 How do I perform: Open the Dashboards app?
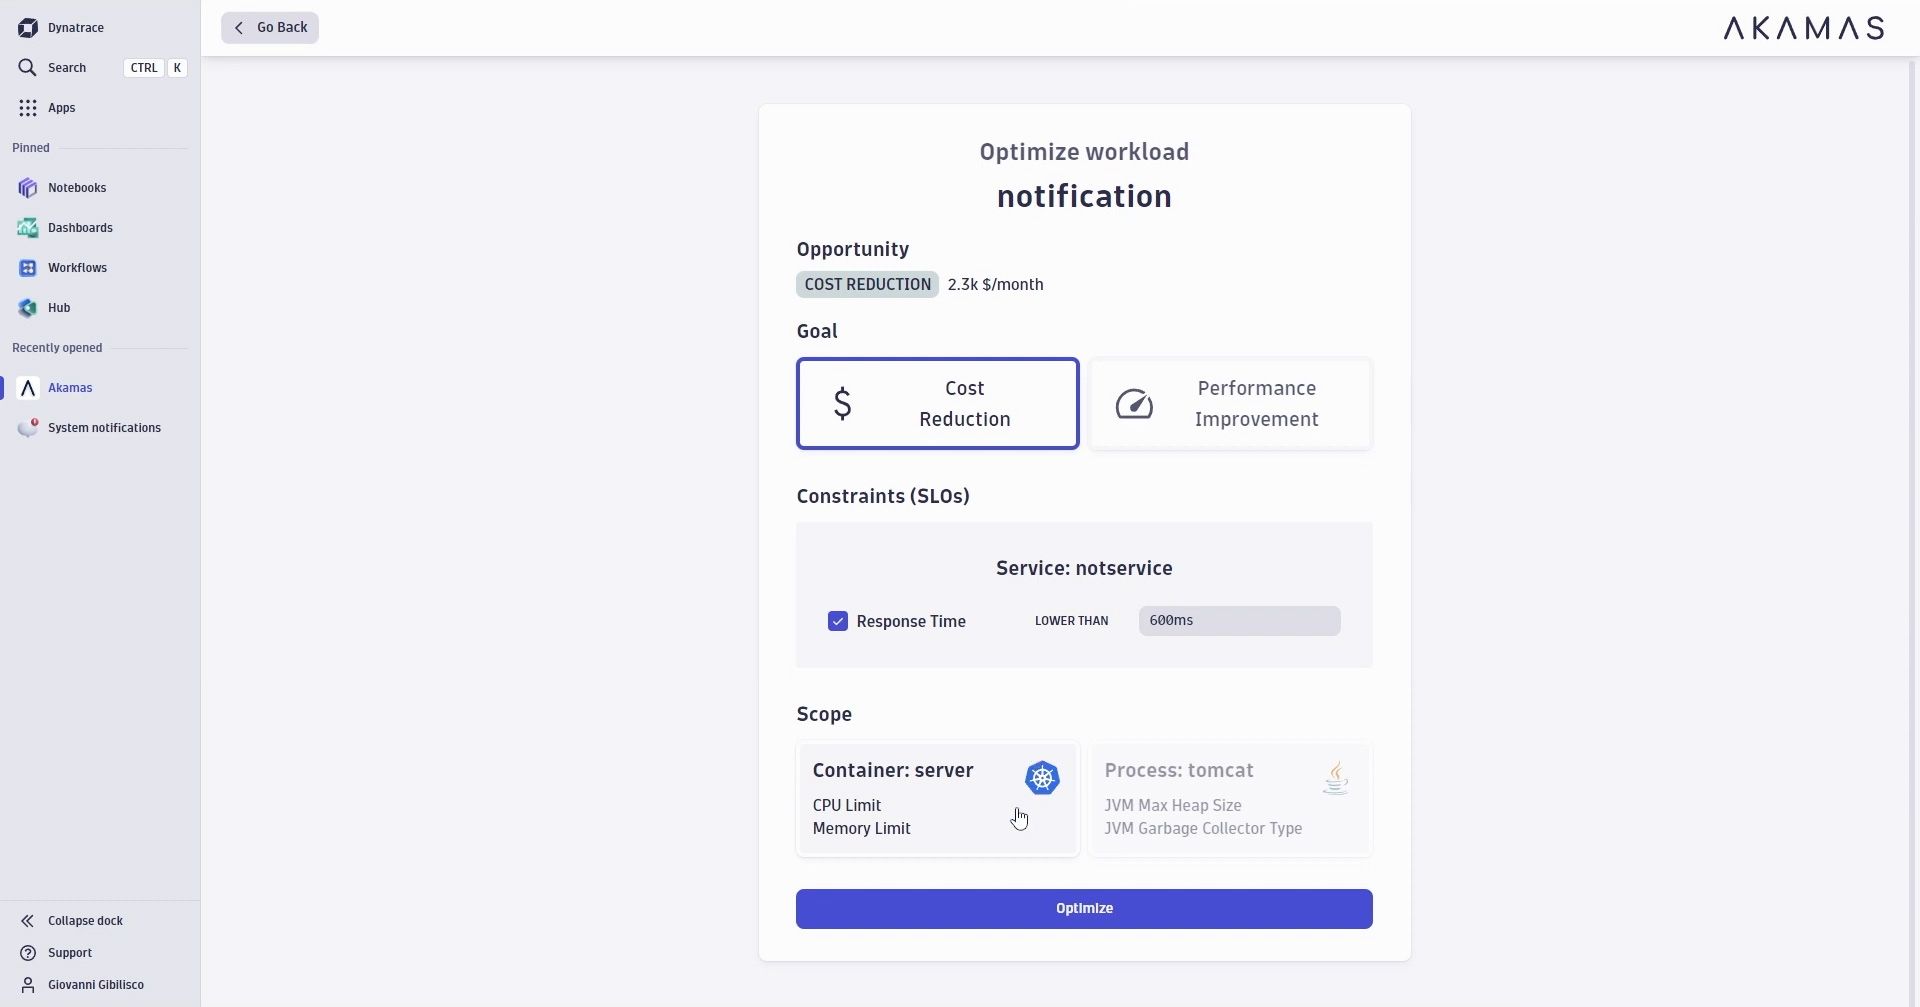(80, 228)
